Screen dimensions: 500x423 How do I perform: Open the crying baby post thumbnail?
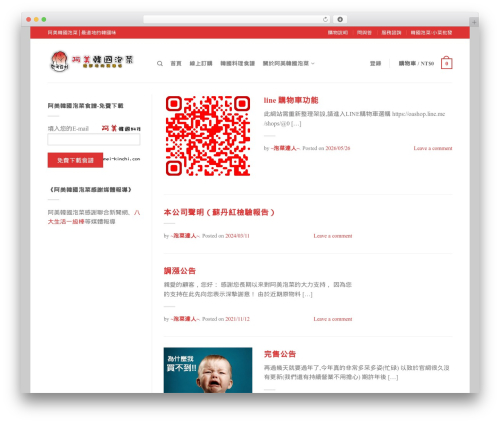coord(208,370)
